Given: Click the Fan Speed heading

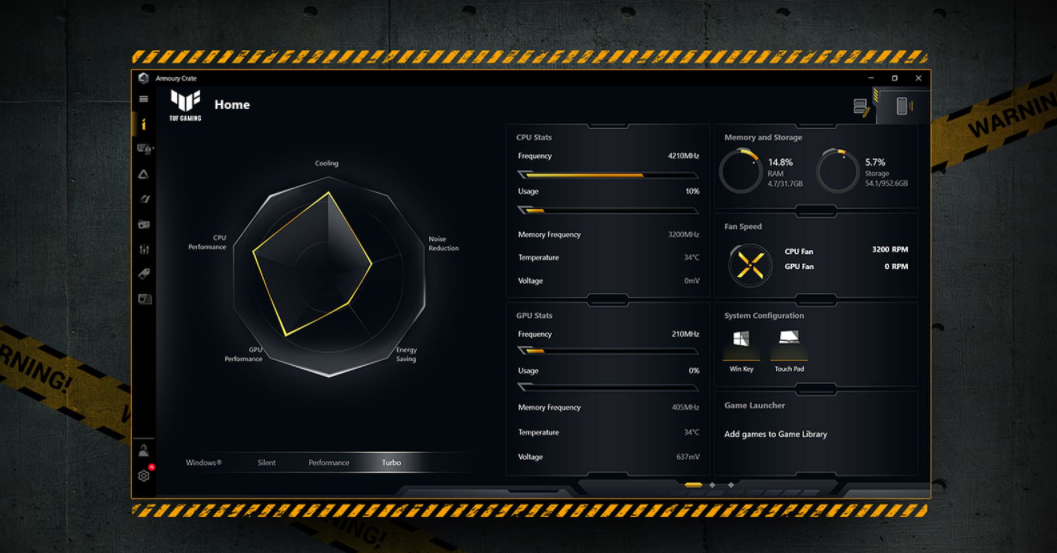Looking at the screenshot, I should pyautogui.click(x=743, y=227).
